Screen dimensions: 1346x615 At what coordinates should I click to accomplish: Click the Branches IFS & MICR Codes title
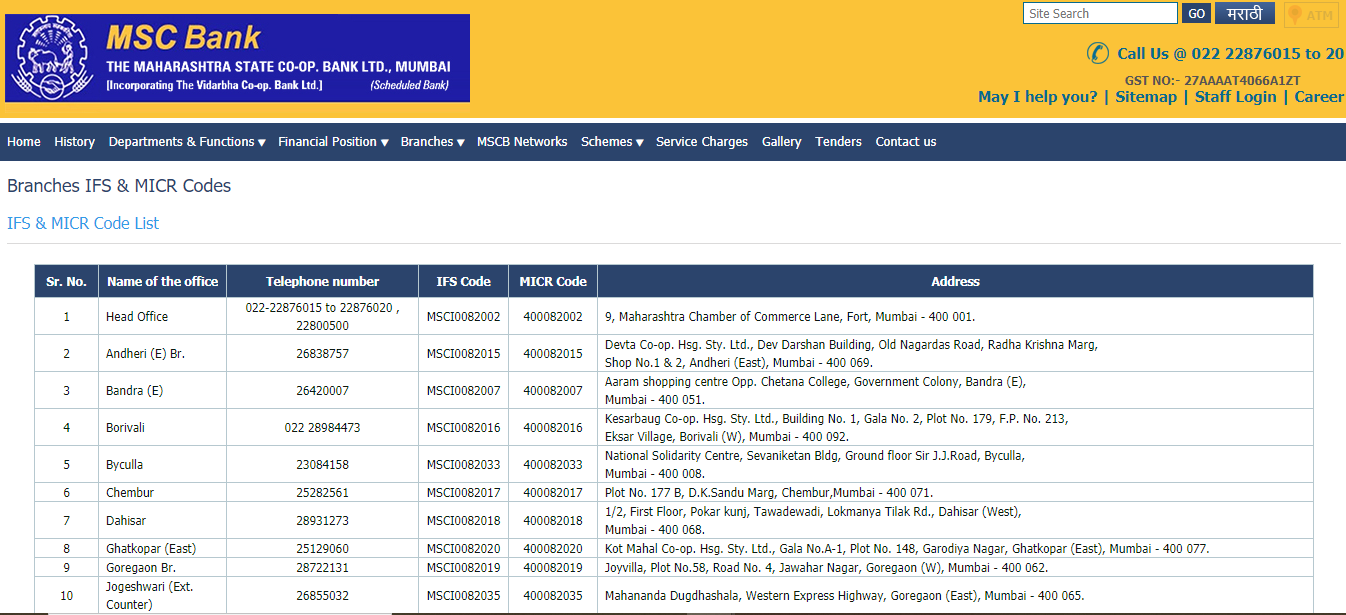[119, 186]
